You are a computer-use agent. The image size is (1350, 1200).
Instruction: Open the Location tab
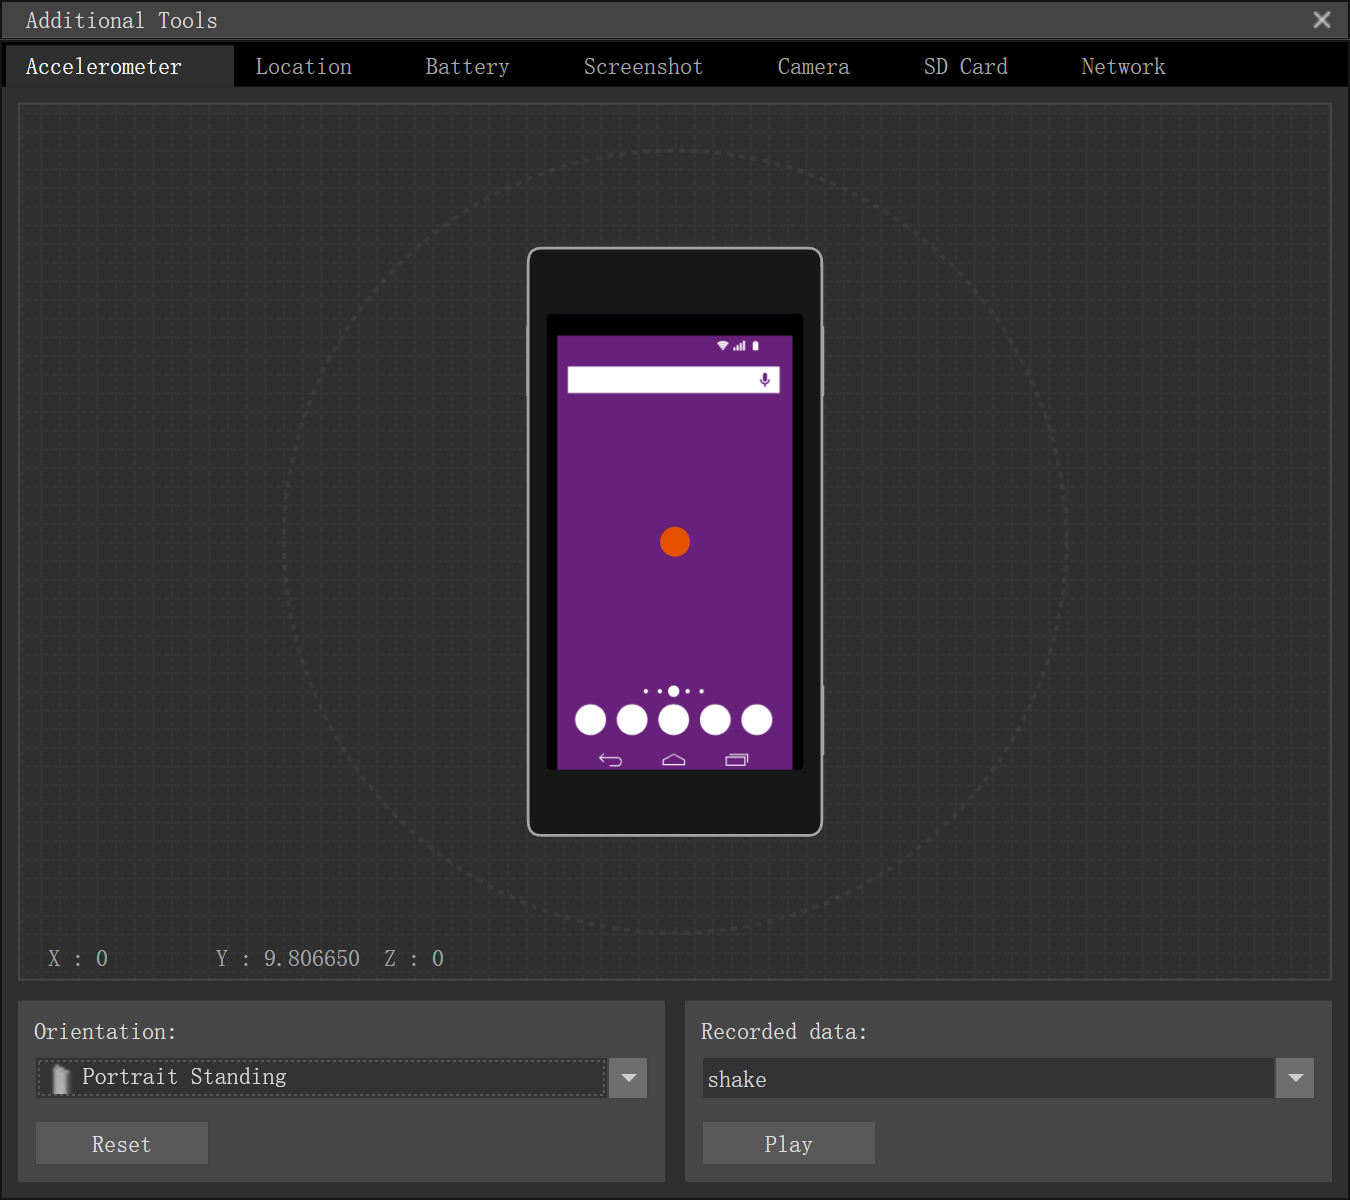click(303, 66)
